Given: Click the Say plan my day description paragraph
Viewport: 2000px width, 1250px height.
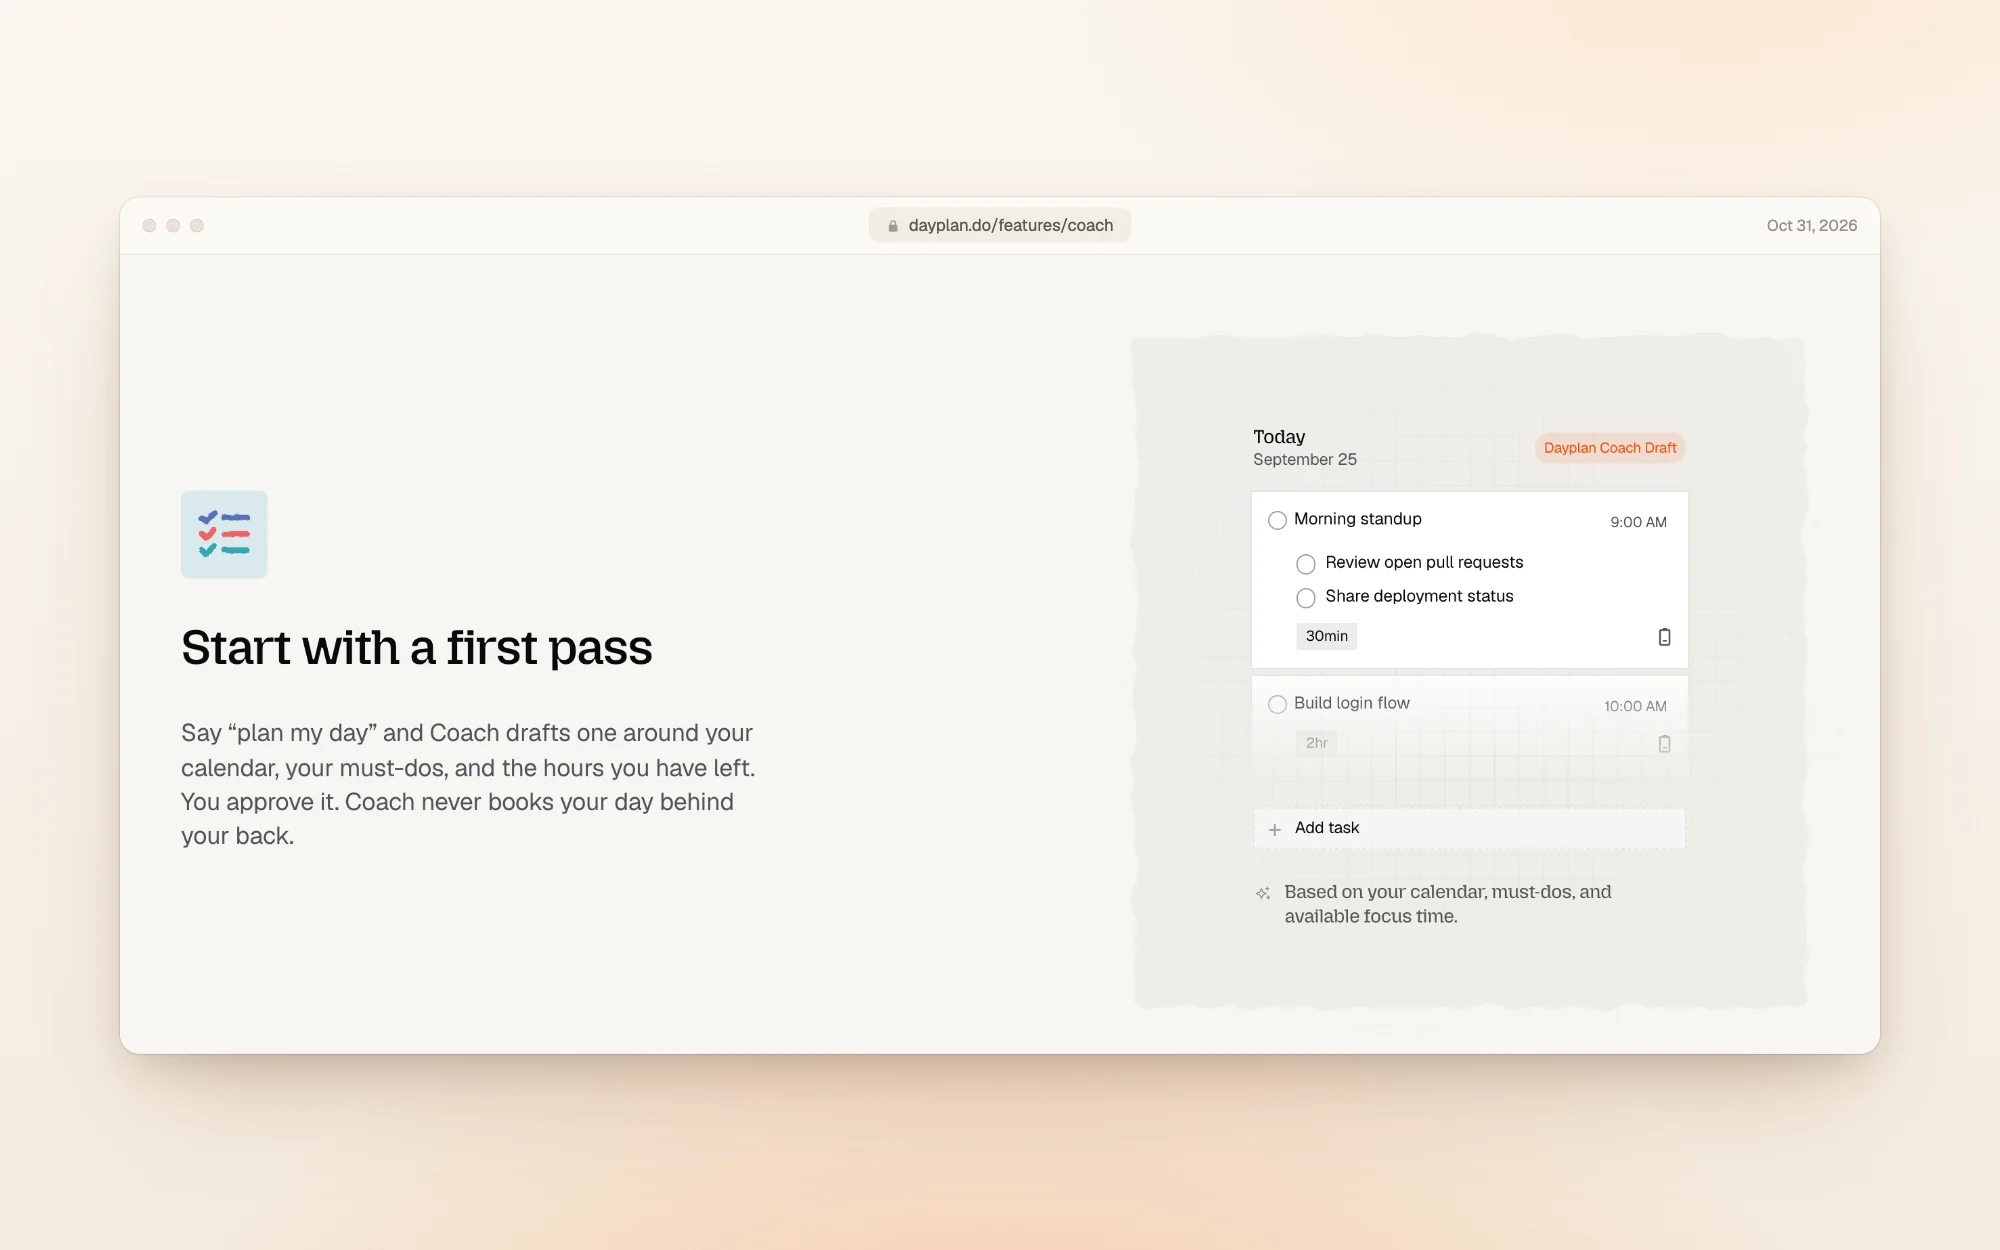Looking at the screenshot, I should click(x=468, y=785).
